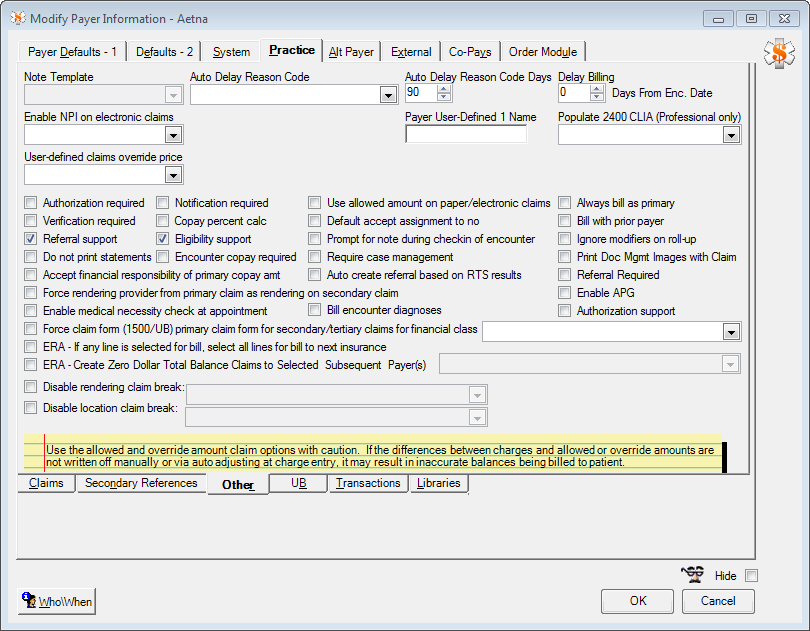Viewport: 810px width, 631px height.
Task: Enable Notification required checkbox
Action: point(163,203)
